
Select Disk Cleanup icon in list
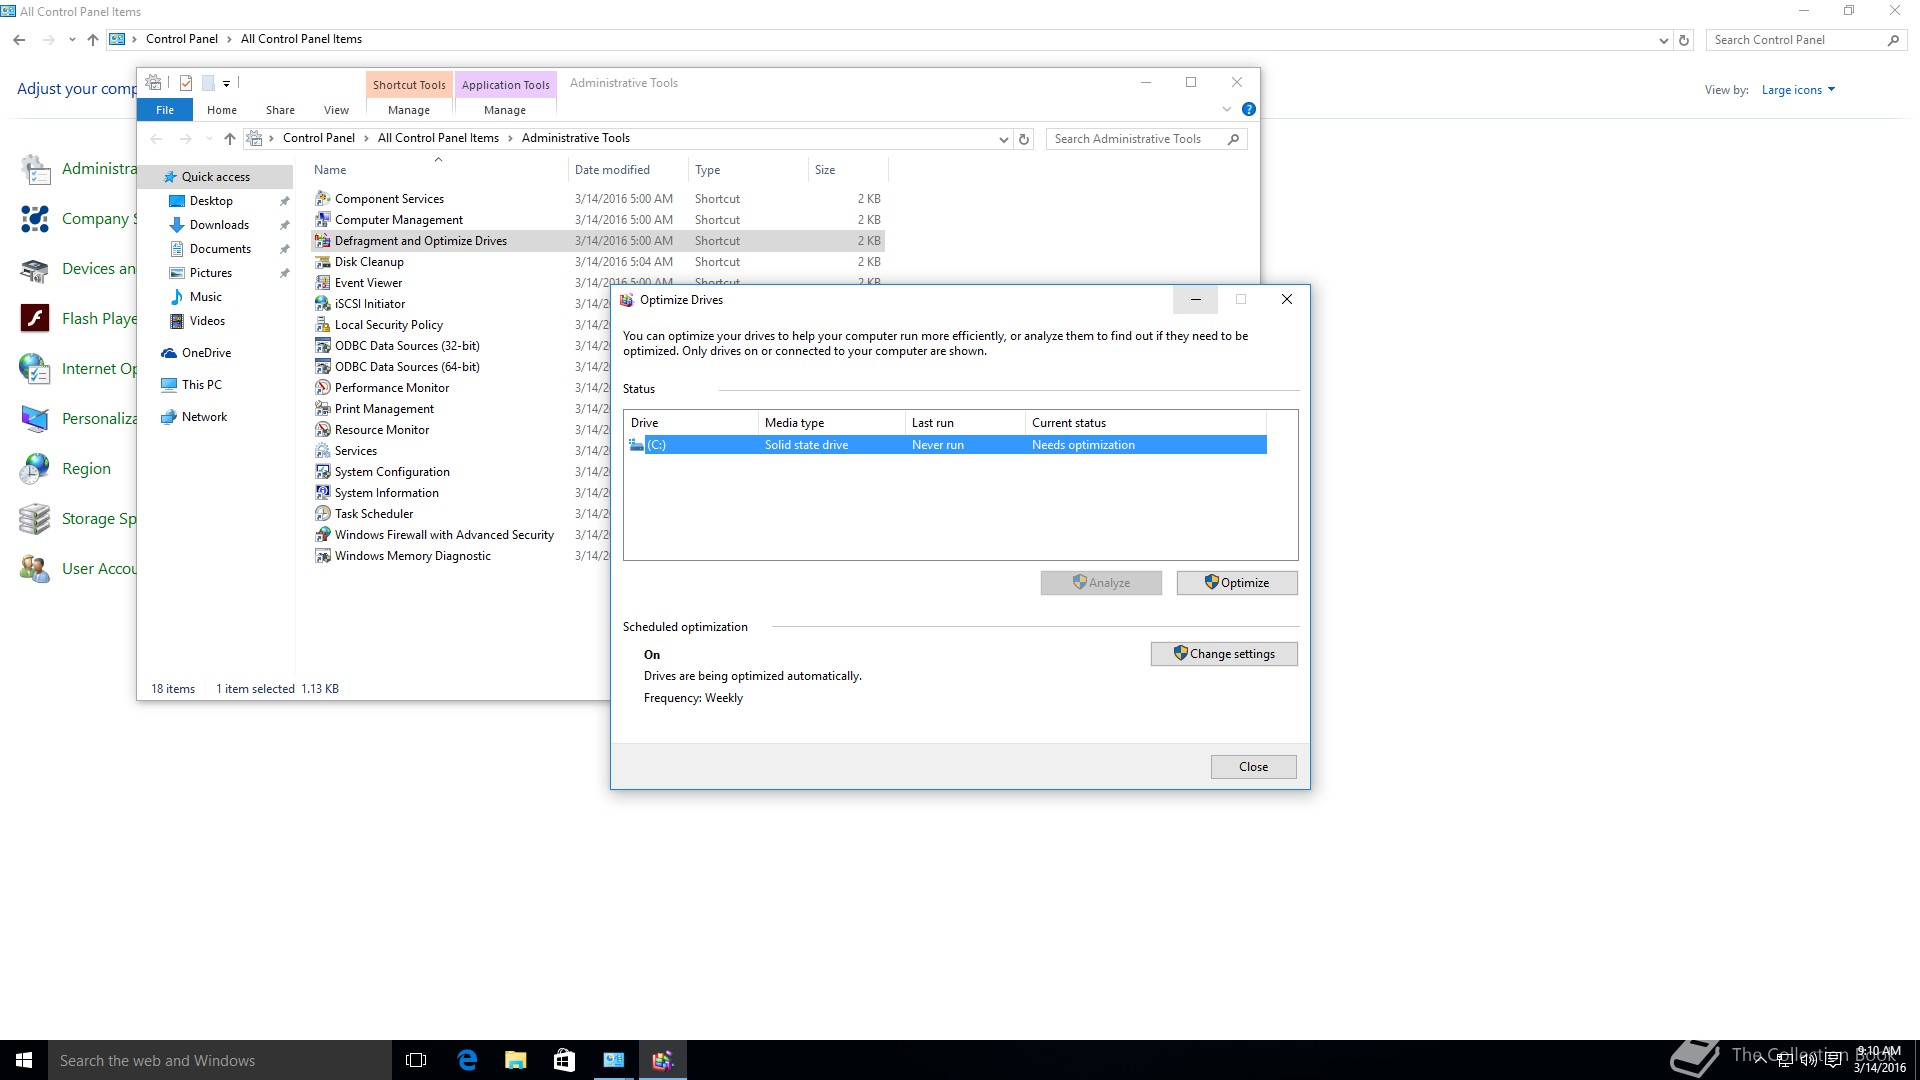pos(322,262)
